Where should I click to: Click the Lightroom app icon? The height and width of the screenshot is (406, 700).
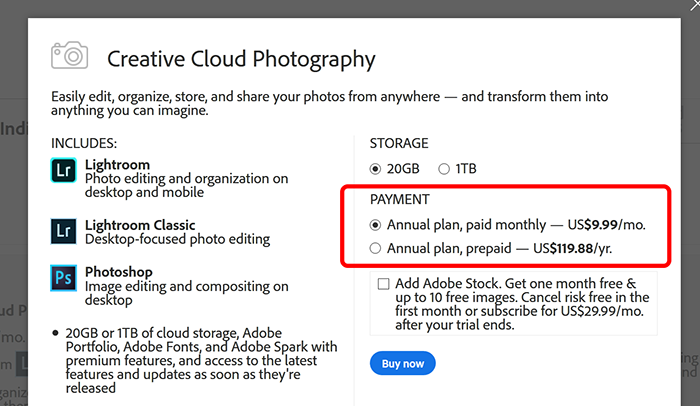(x=63, y=170)
